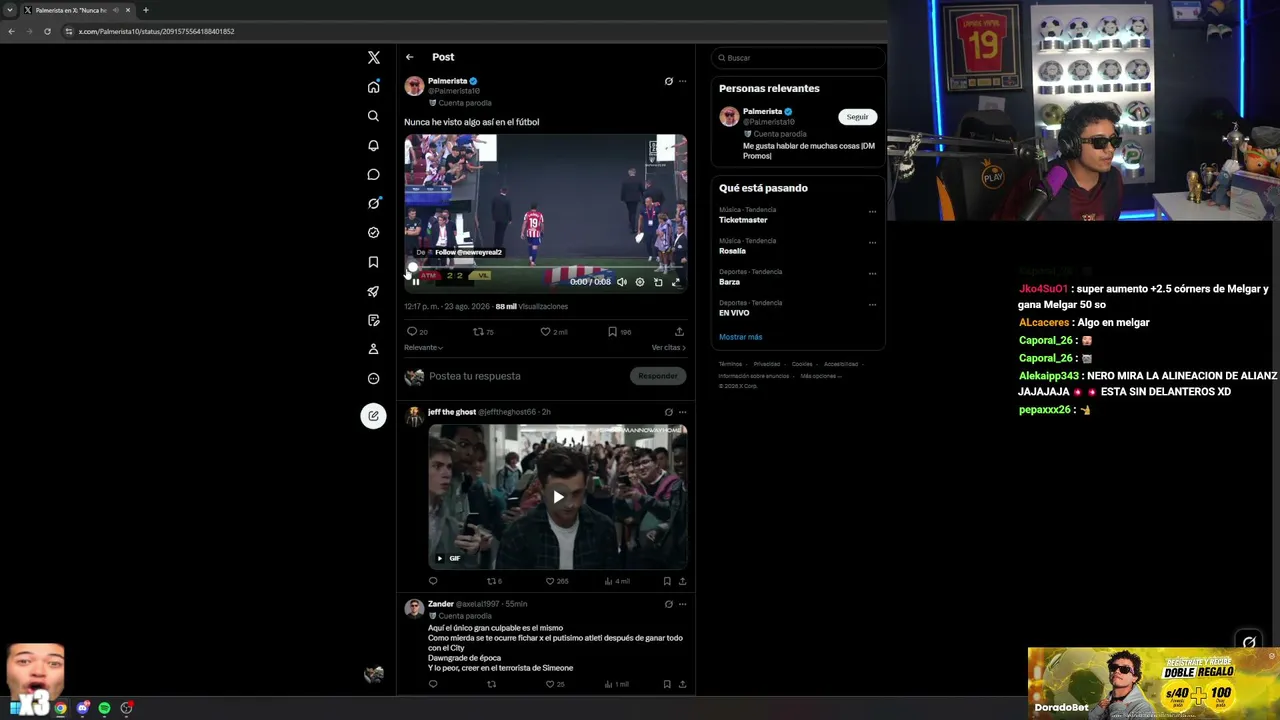Go back with Post header arrow
The height and width of the screenshot is (720, 1280).
click(409, 57)
